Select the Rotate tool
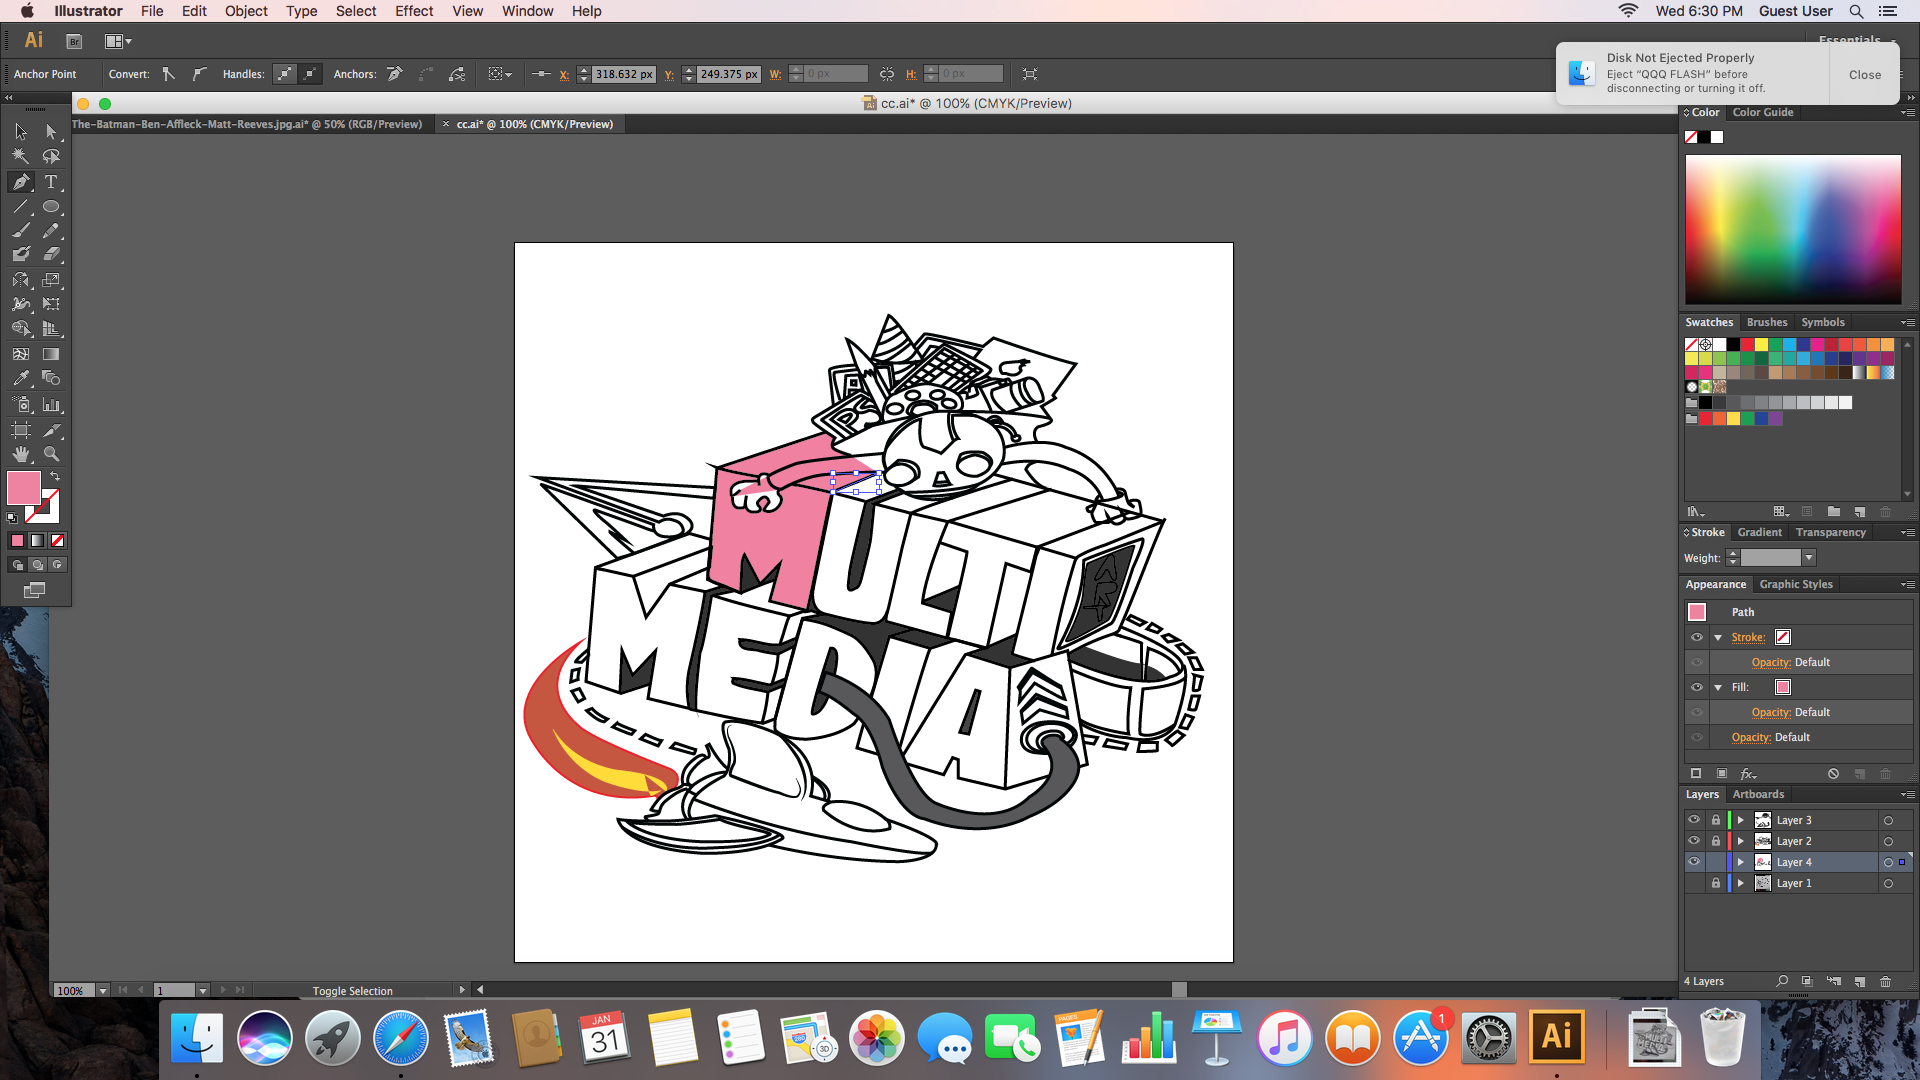 (x=21, y=280)
